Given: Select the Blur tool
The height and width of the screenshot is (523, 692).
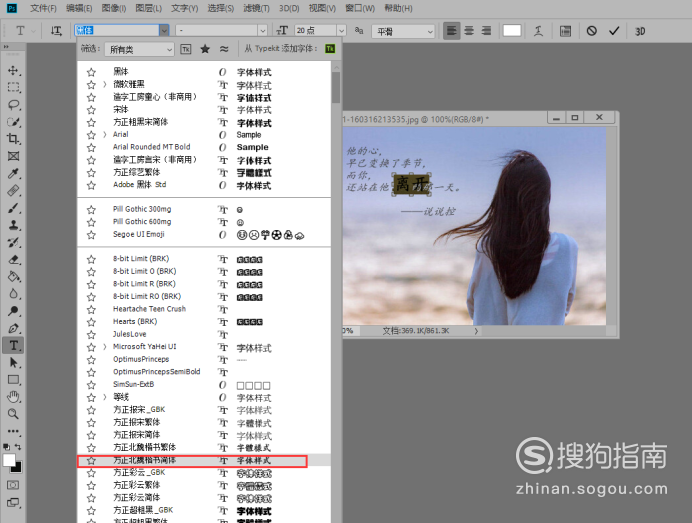Looking at the screenshot, I should (x=13, y=294).
